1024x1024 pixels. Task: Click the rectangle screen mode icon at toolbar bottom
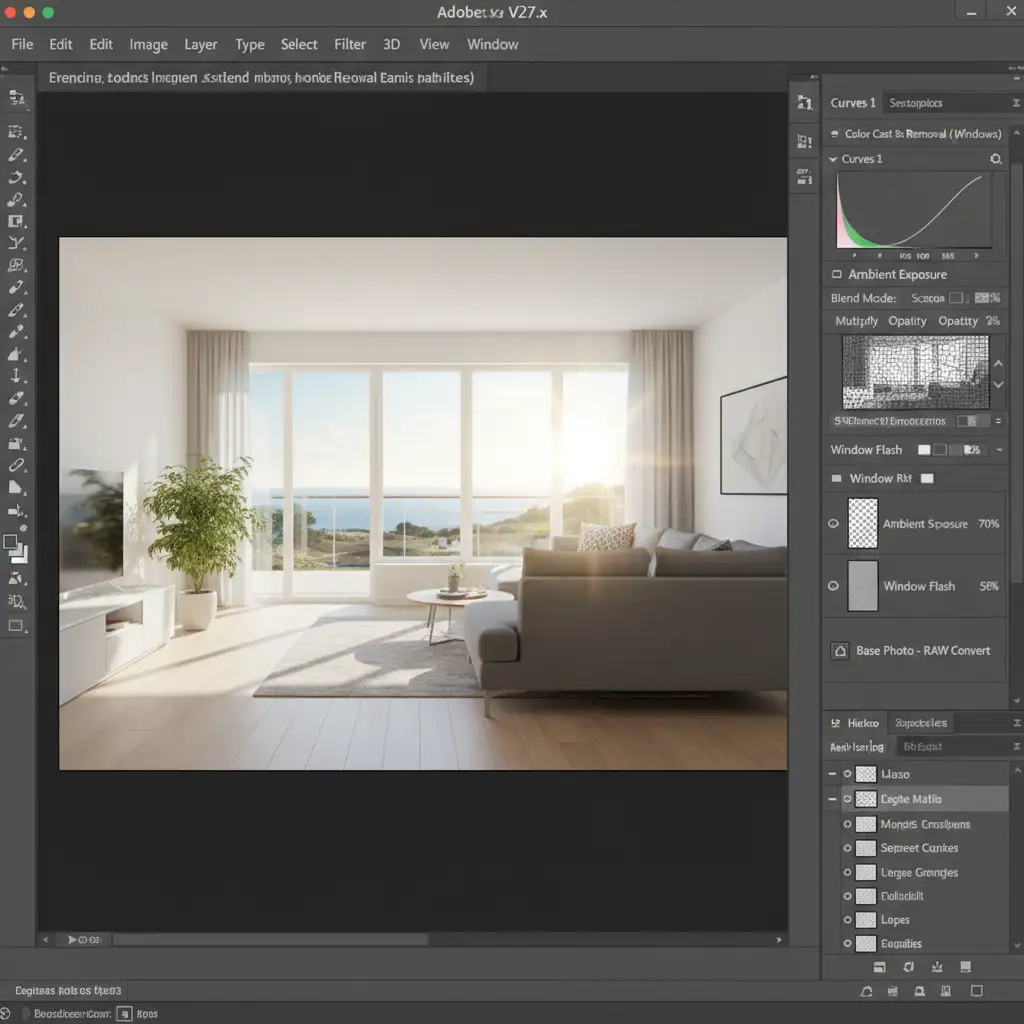(16, 625)
